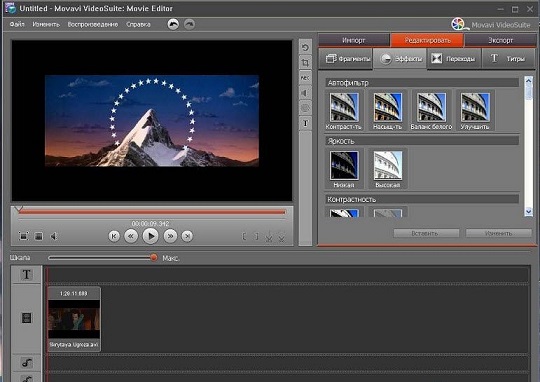The height and width of the screenshot is (382, 540).
Task: Open the Фрагменты sub-tab
Action: click(345, 59)
